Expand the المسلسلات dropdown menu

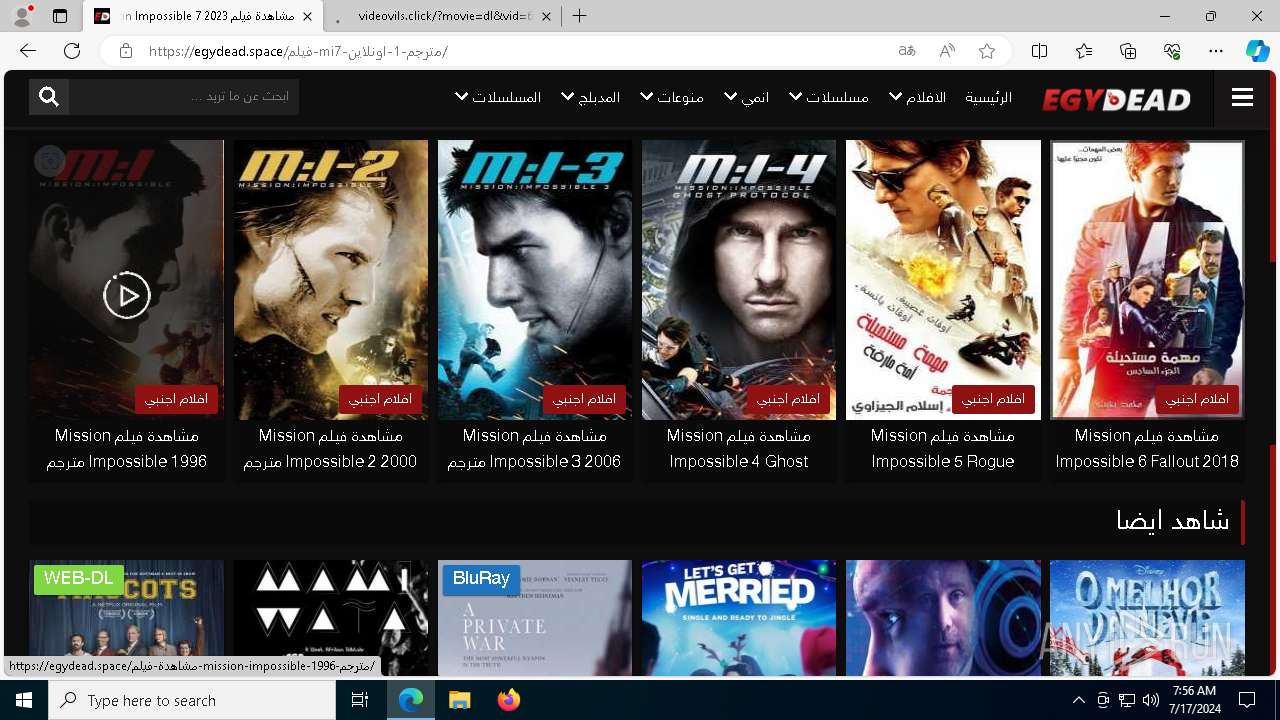[498, 97]
